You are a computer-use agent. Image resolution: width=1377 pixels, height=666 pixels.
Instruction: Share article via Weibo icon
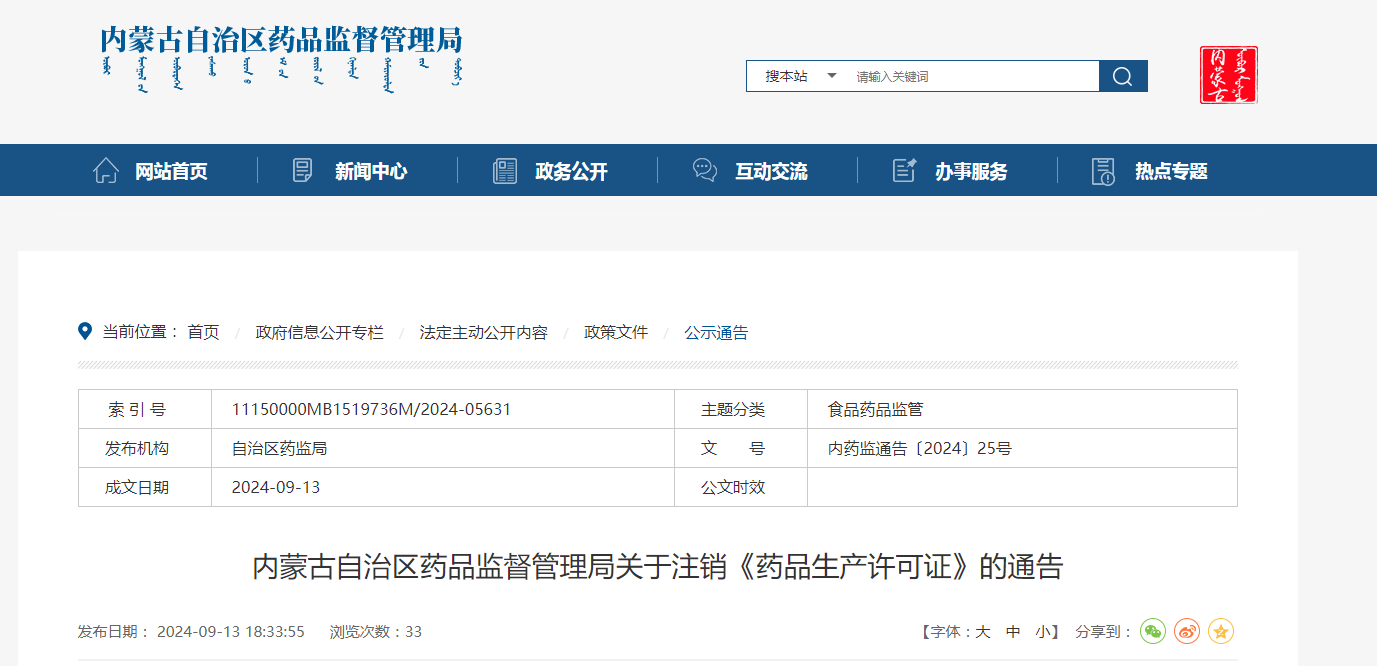pyautogui.click(x=1187, y=631)
